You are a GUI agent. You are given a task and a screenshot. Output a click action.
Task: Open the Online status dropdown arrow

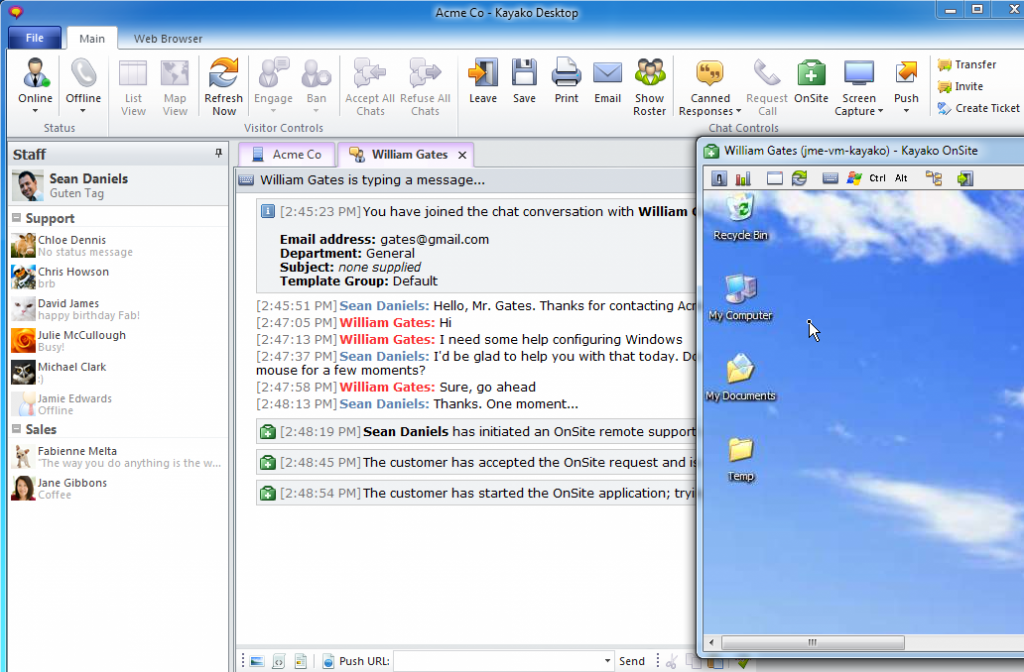pos(35,111)
